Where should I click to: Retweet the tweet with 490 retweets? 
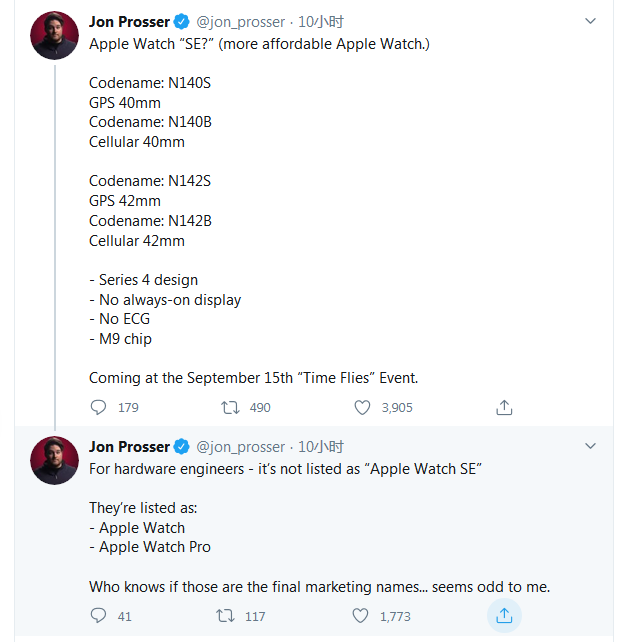tap(230, 407)
